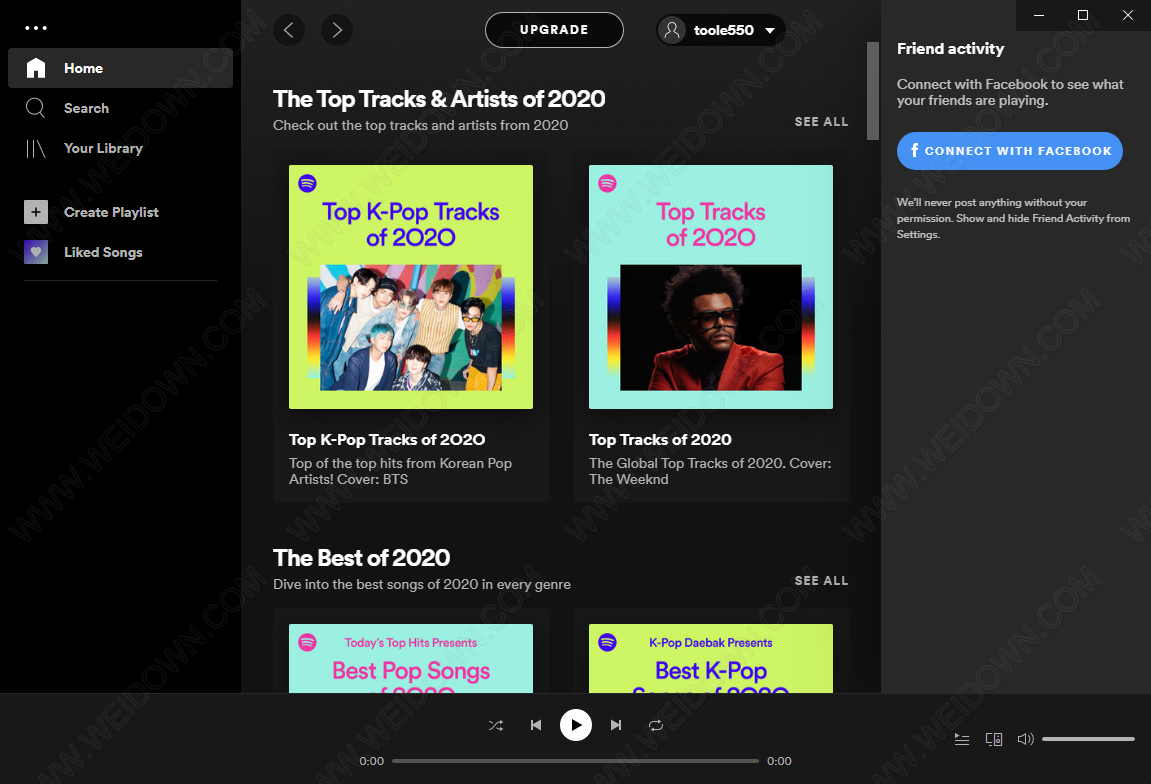Click 'The Global Top Tracks of 2020' description
The image size is (1151, 784).
point(710,471)
